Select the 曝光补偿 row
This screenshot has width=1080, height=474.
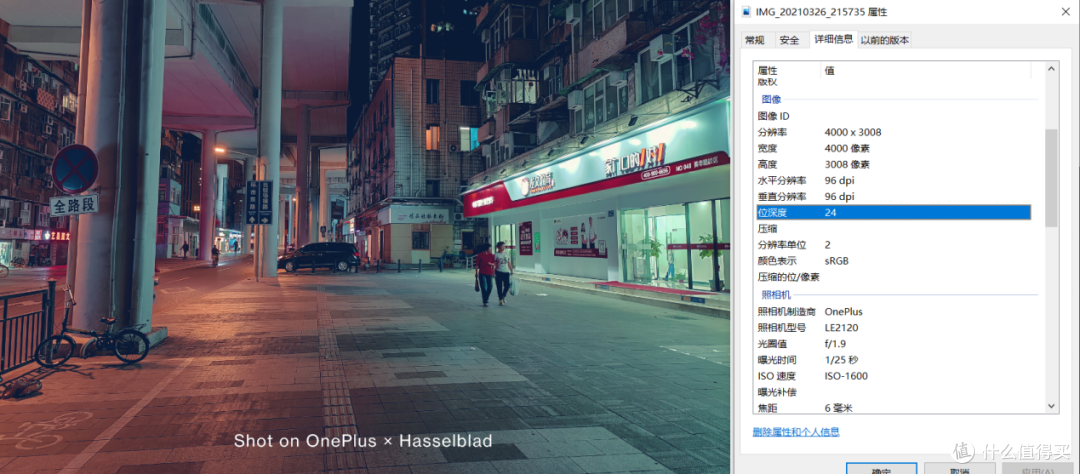(x=893, y=392)
